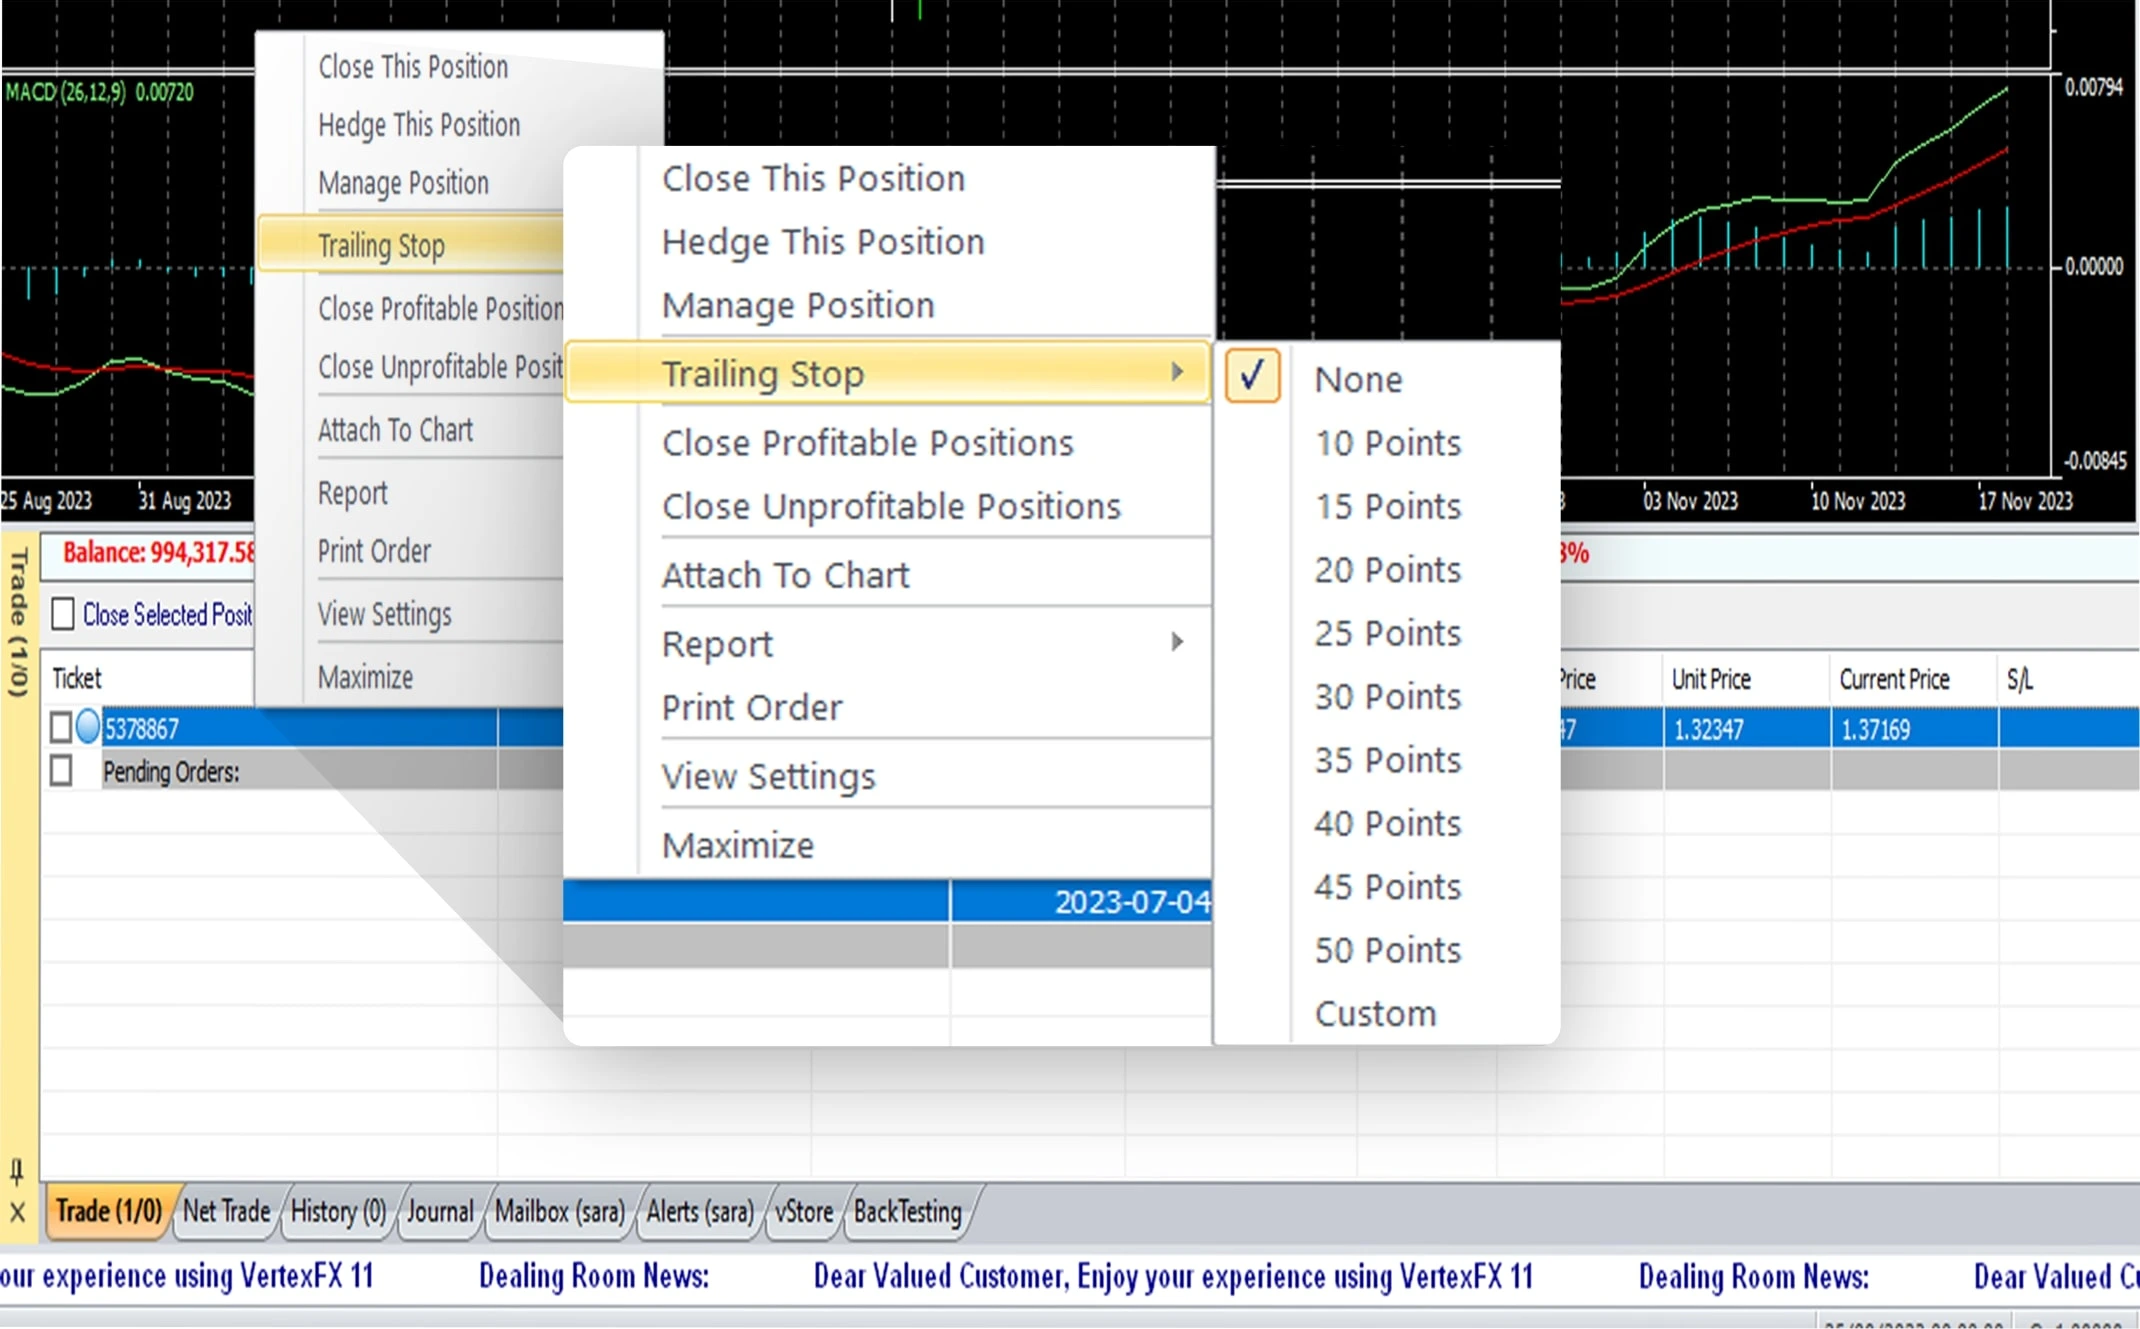Tick the Pending Orders checkbox
The image size is (2140, 1329).
click(60, 770)
